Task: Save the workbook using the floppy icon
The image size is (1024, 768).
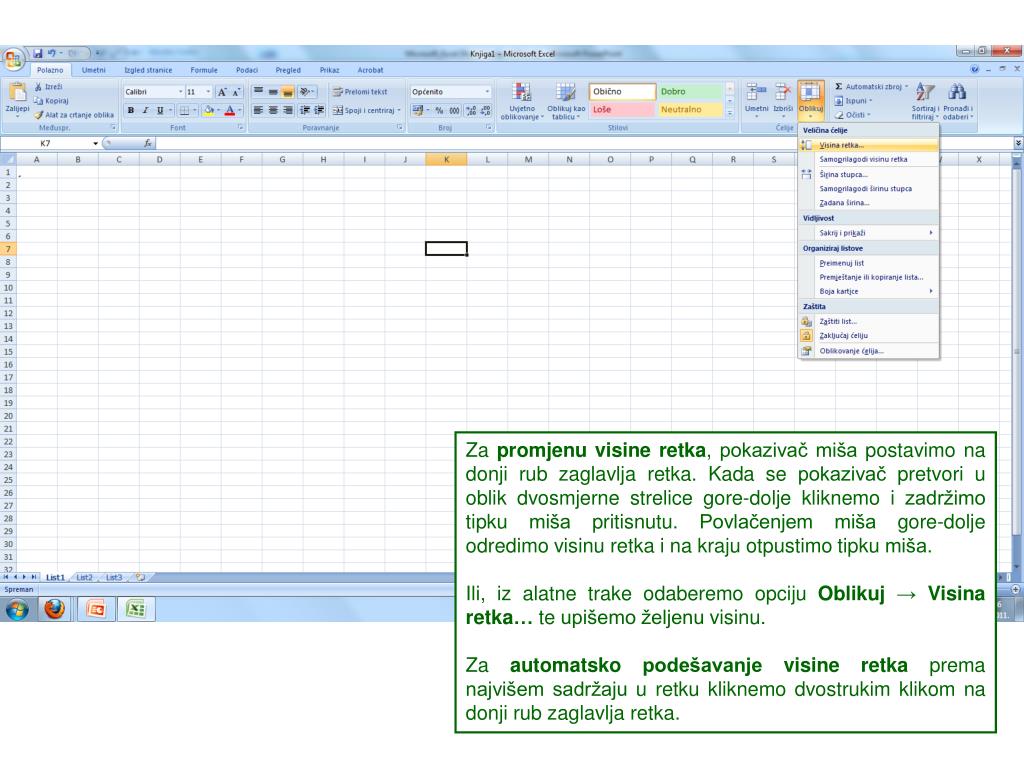Action: [x=38, y=54]
